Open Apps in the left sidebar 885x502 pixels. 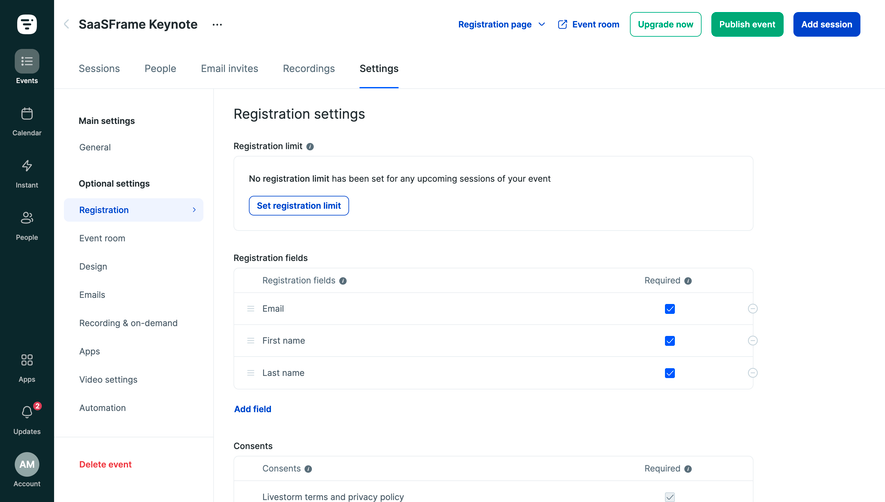click(27, 368)
